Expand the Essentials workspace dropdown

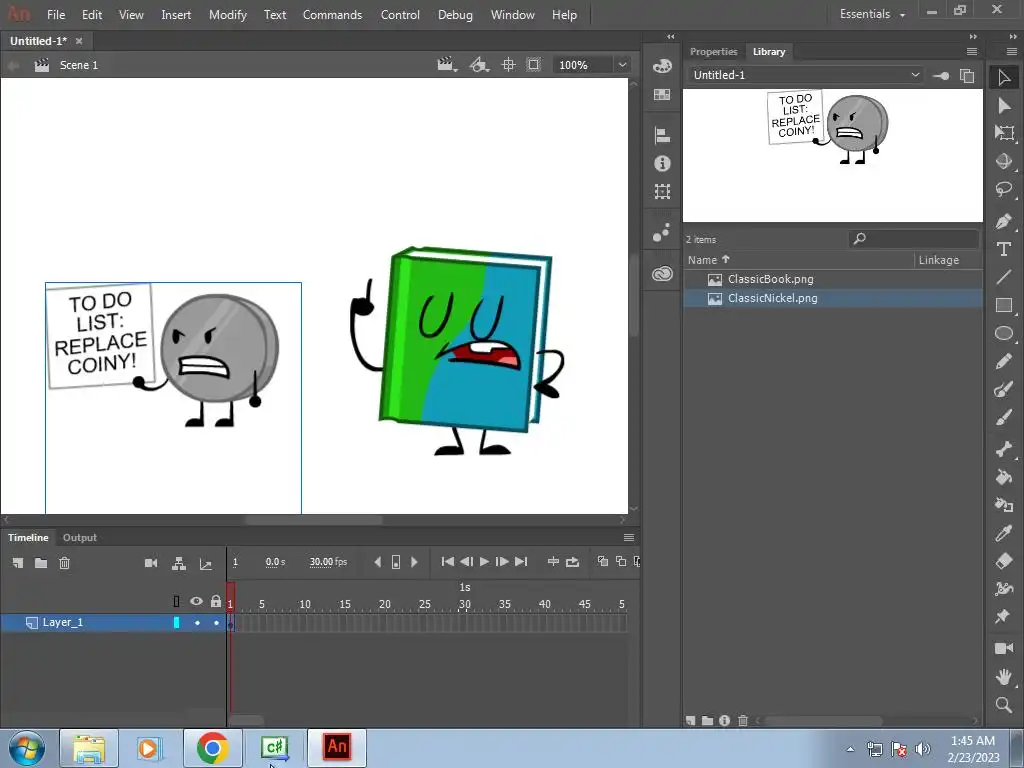872,15
